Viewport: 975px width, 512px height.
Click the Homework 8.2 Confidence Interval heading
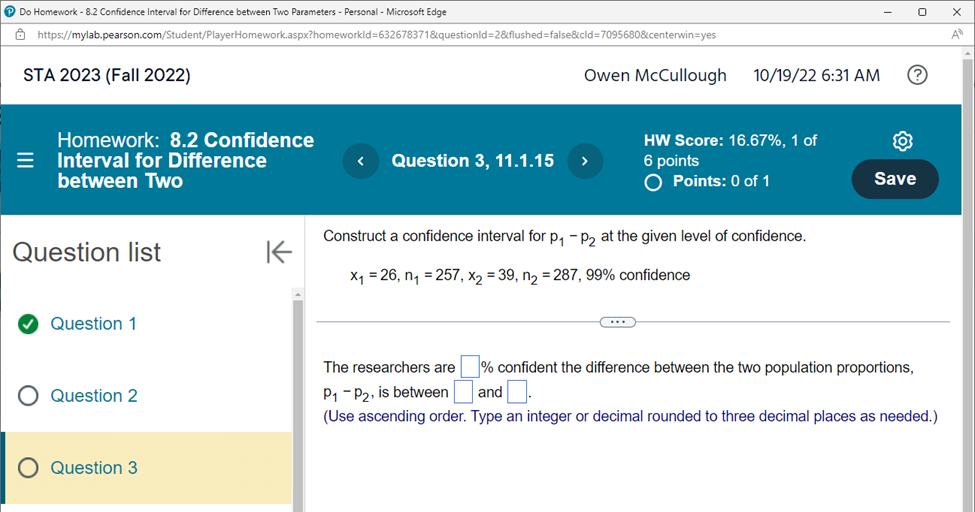coord(185,161)
